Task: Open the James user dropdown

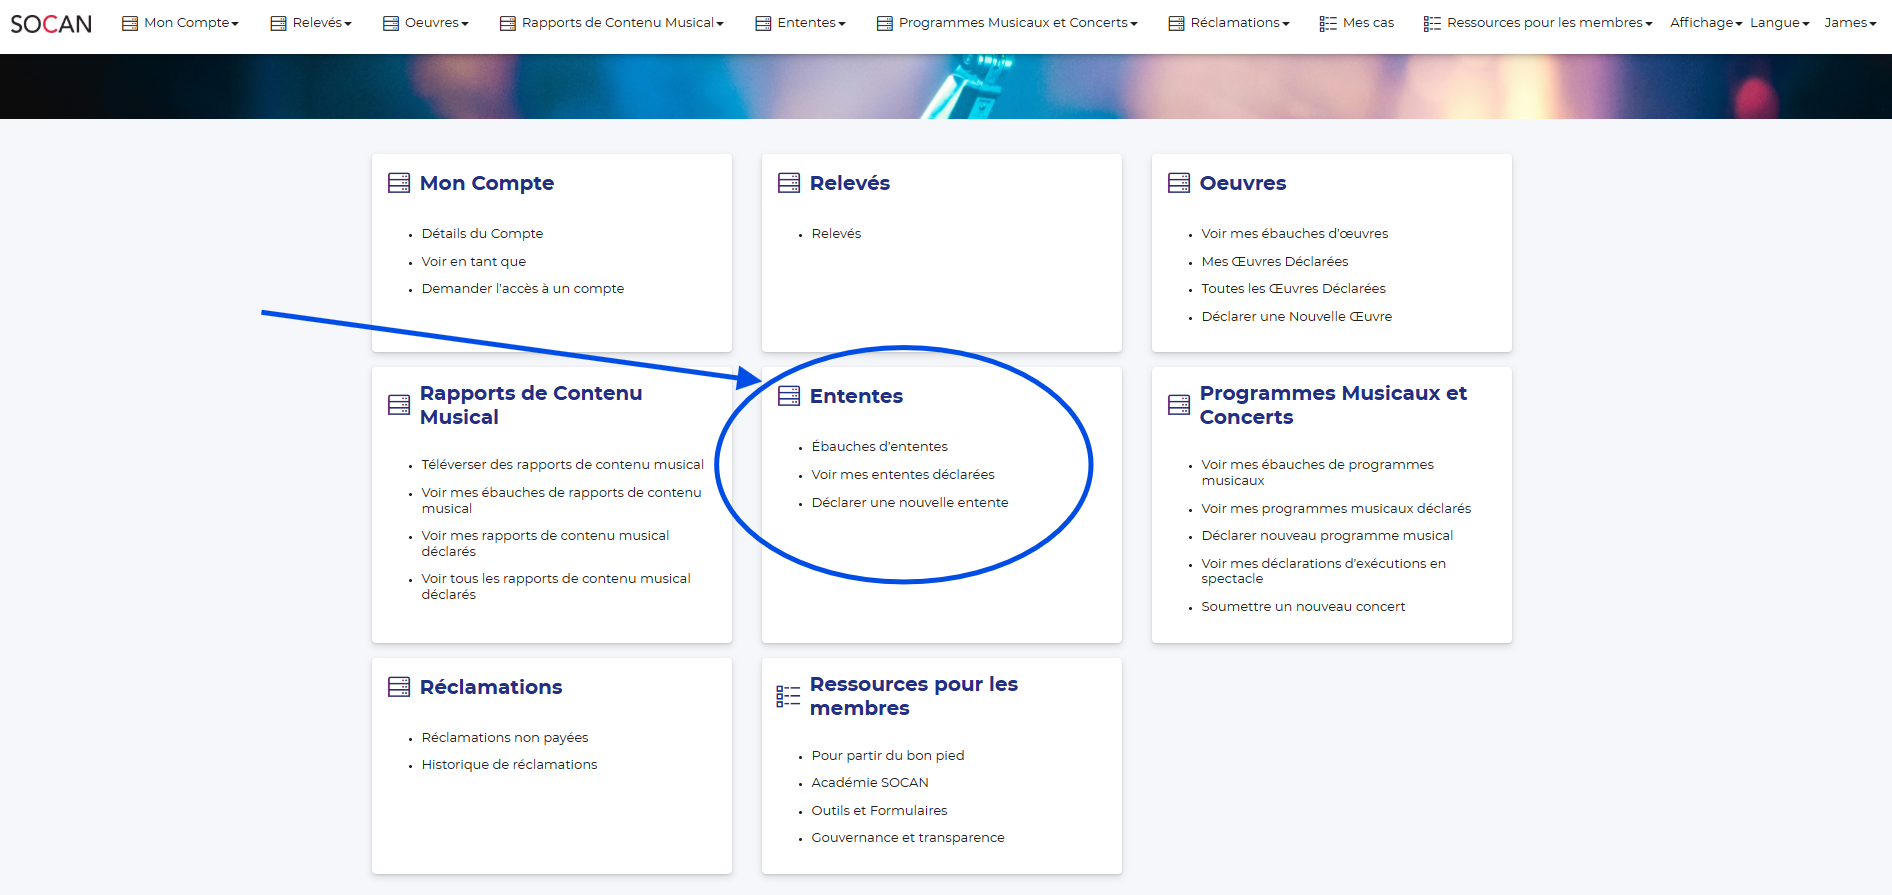Action: point(1849,23)
